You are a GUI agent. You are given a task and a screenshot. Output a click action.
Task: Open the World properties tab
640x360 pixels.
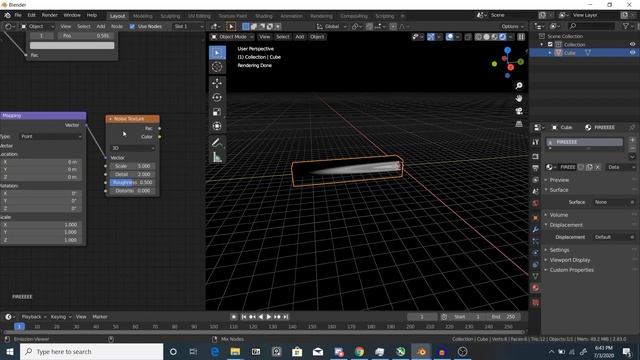pyautogui.click(x=536, y=203)
